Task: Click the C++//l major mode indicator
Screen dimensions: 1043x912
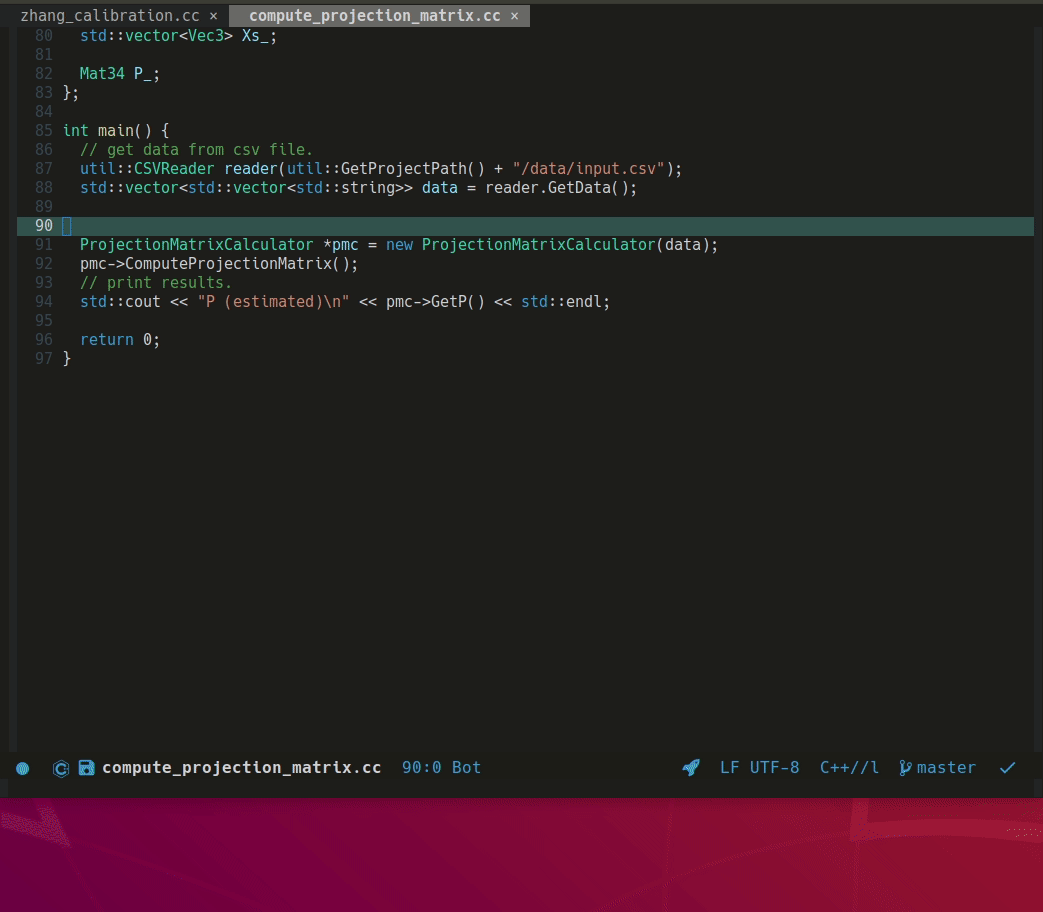Action: (x=849, y=768)
